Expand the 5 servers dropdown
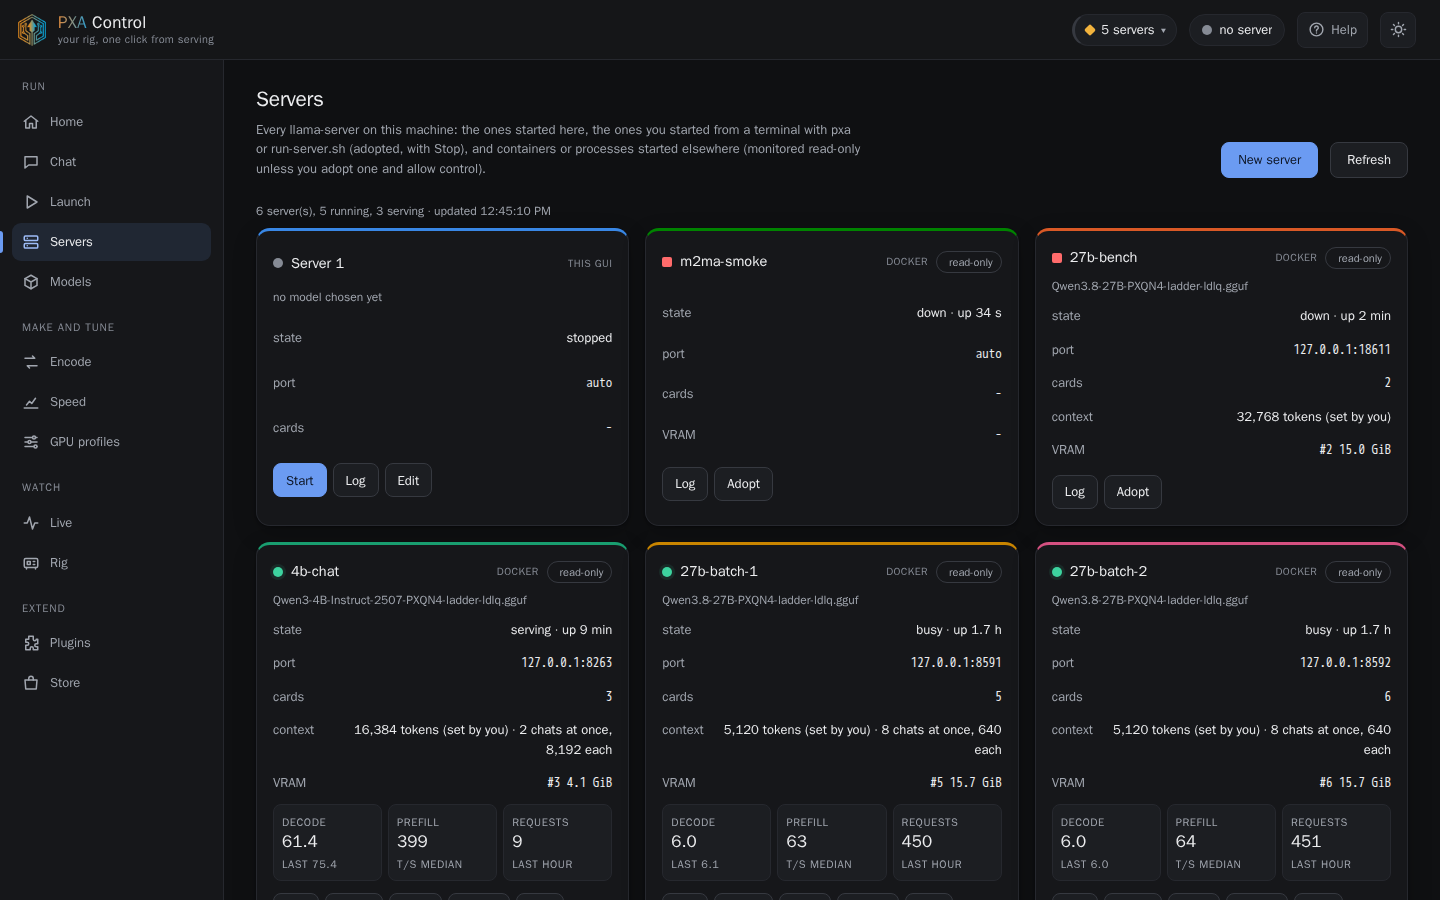The height and width of the screenshot is (900, 1440). (1125, 30)
